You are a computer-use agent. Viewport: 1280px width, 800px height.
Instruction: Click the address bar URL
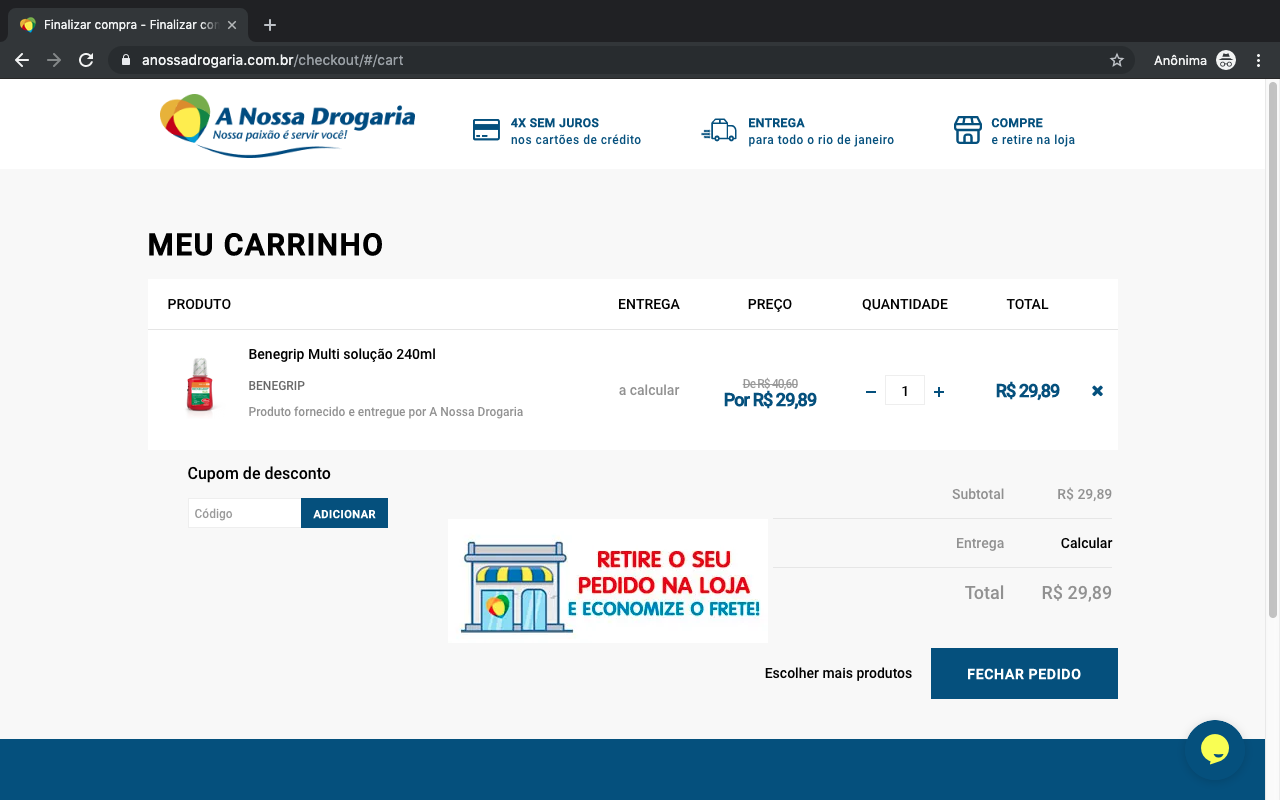coord(272,60)
